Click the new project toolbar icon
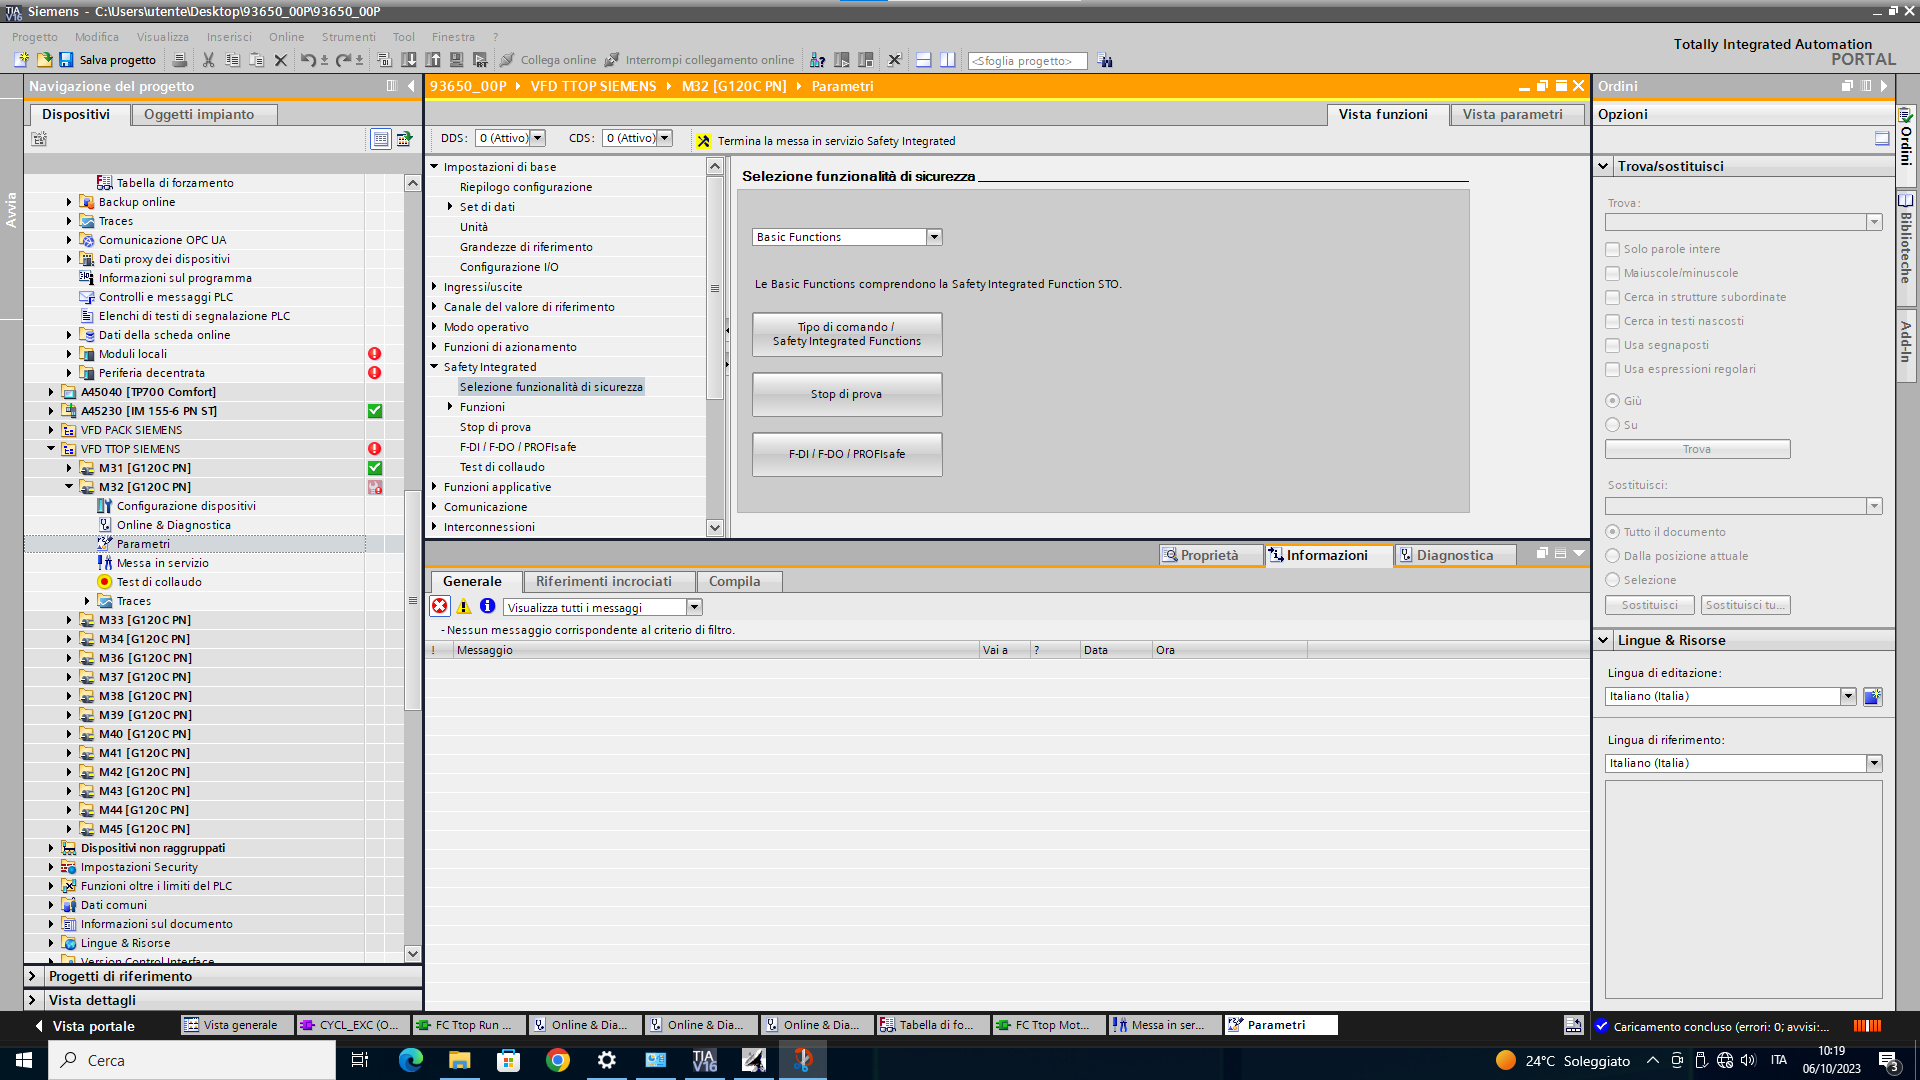This screenshot has width=1920, height=1080. pyautogui.click(x=21, y=60)
